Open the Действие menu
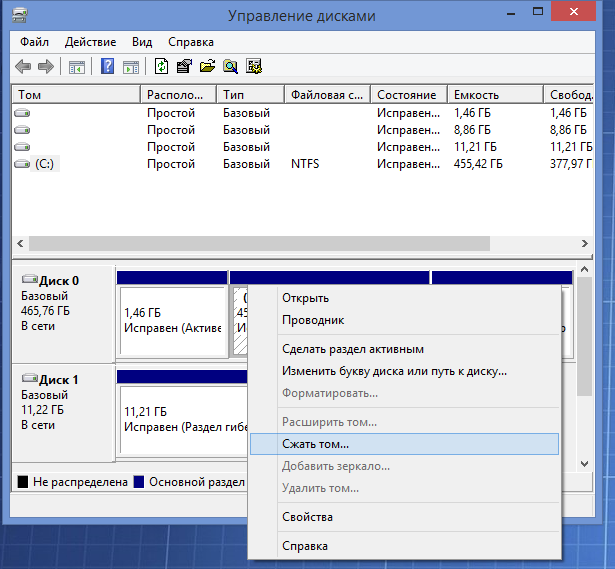This screenshot has height=569, width=615. tap(91, 42)
